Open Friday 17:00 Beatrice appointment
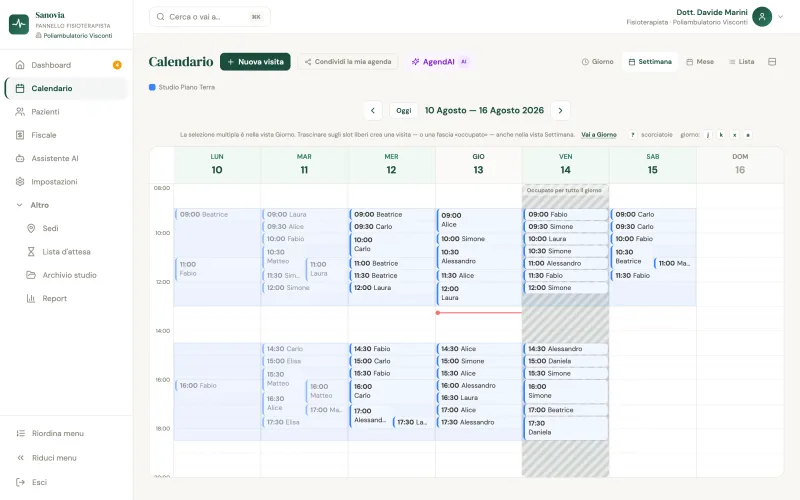The height and width of the screenshot is (500, 800). (565, 410)
